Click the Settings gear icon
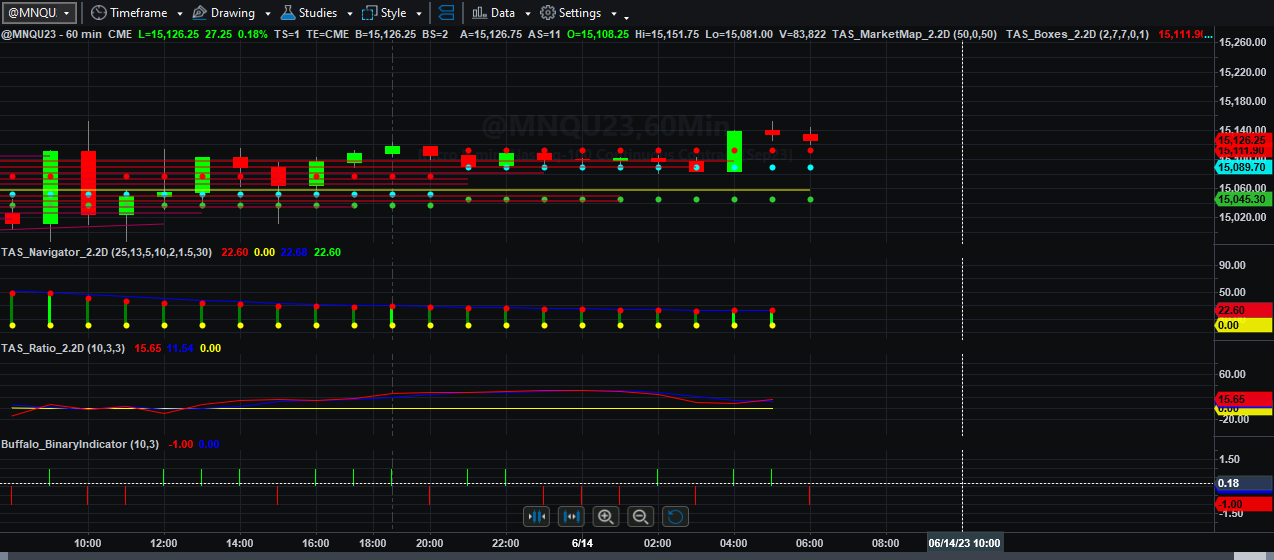 click(547, 13)
